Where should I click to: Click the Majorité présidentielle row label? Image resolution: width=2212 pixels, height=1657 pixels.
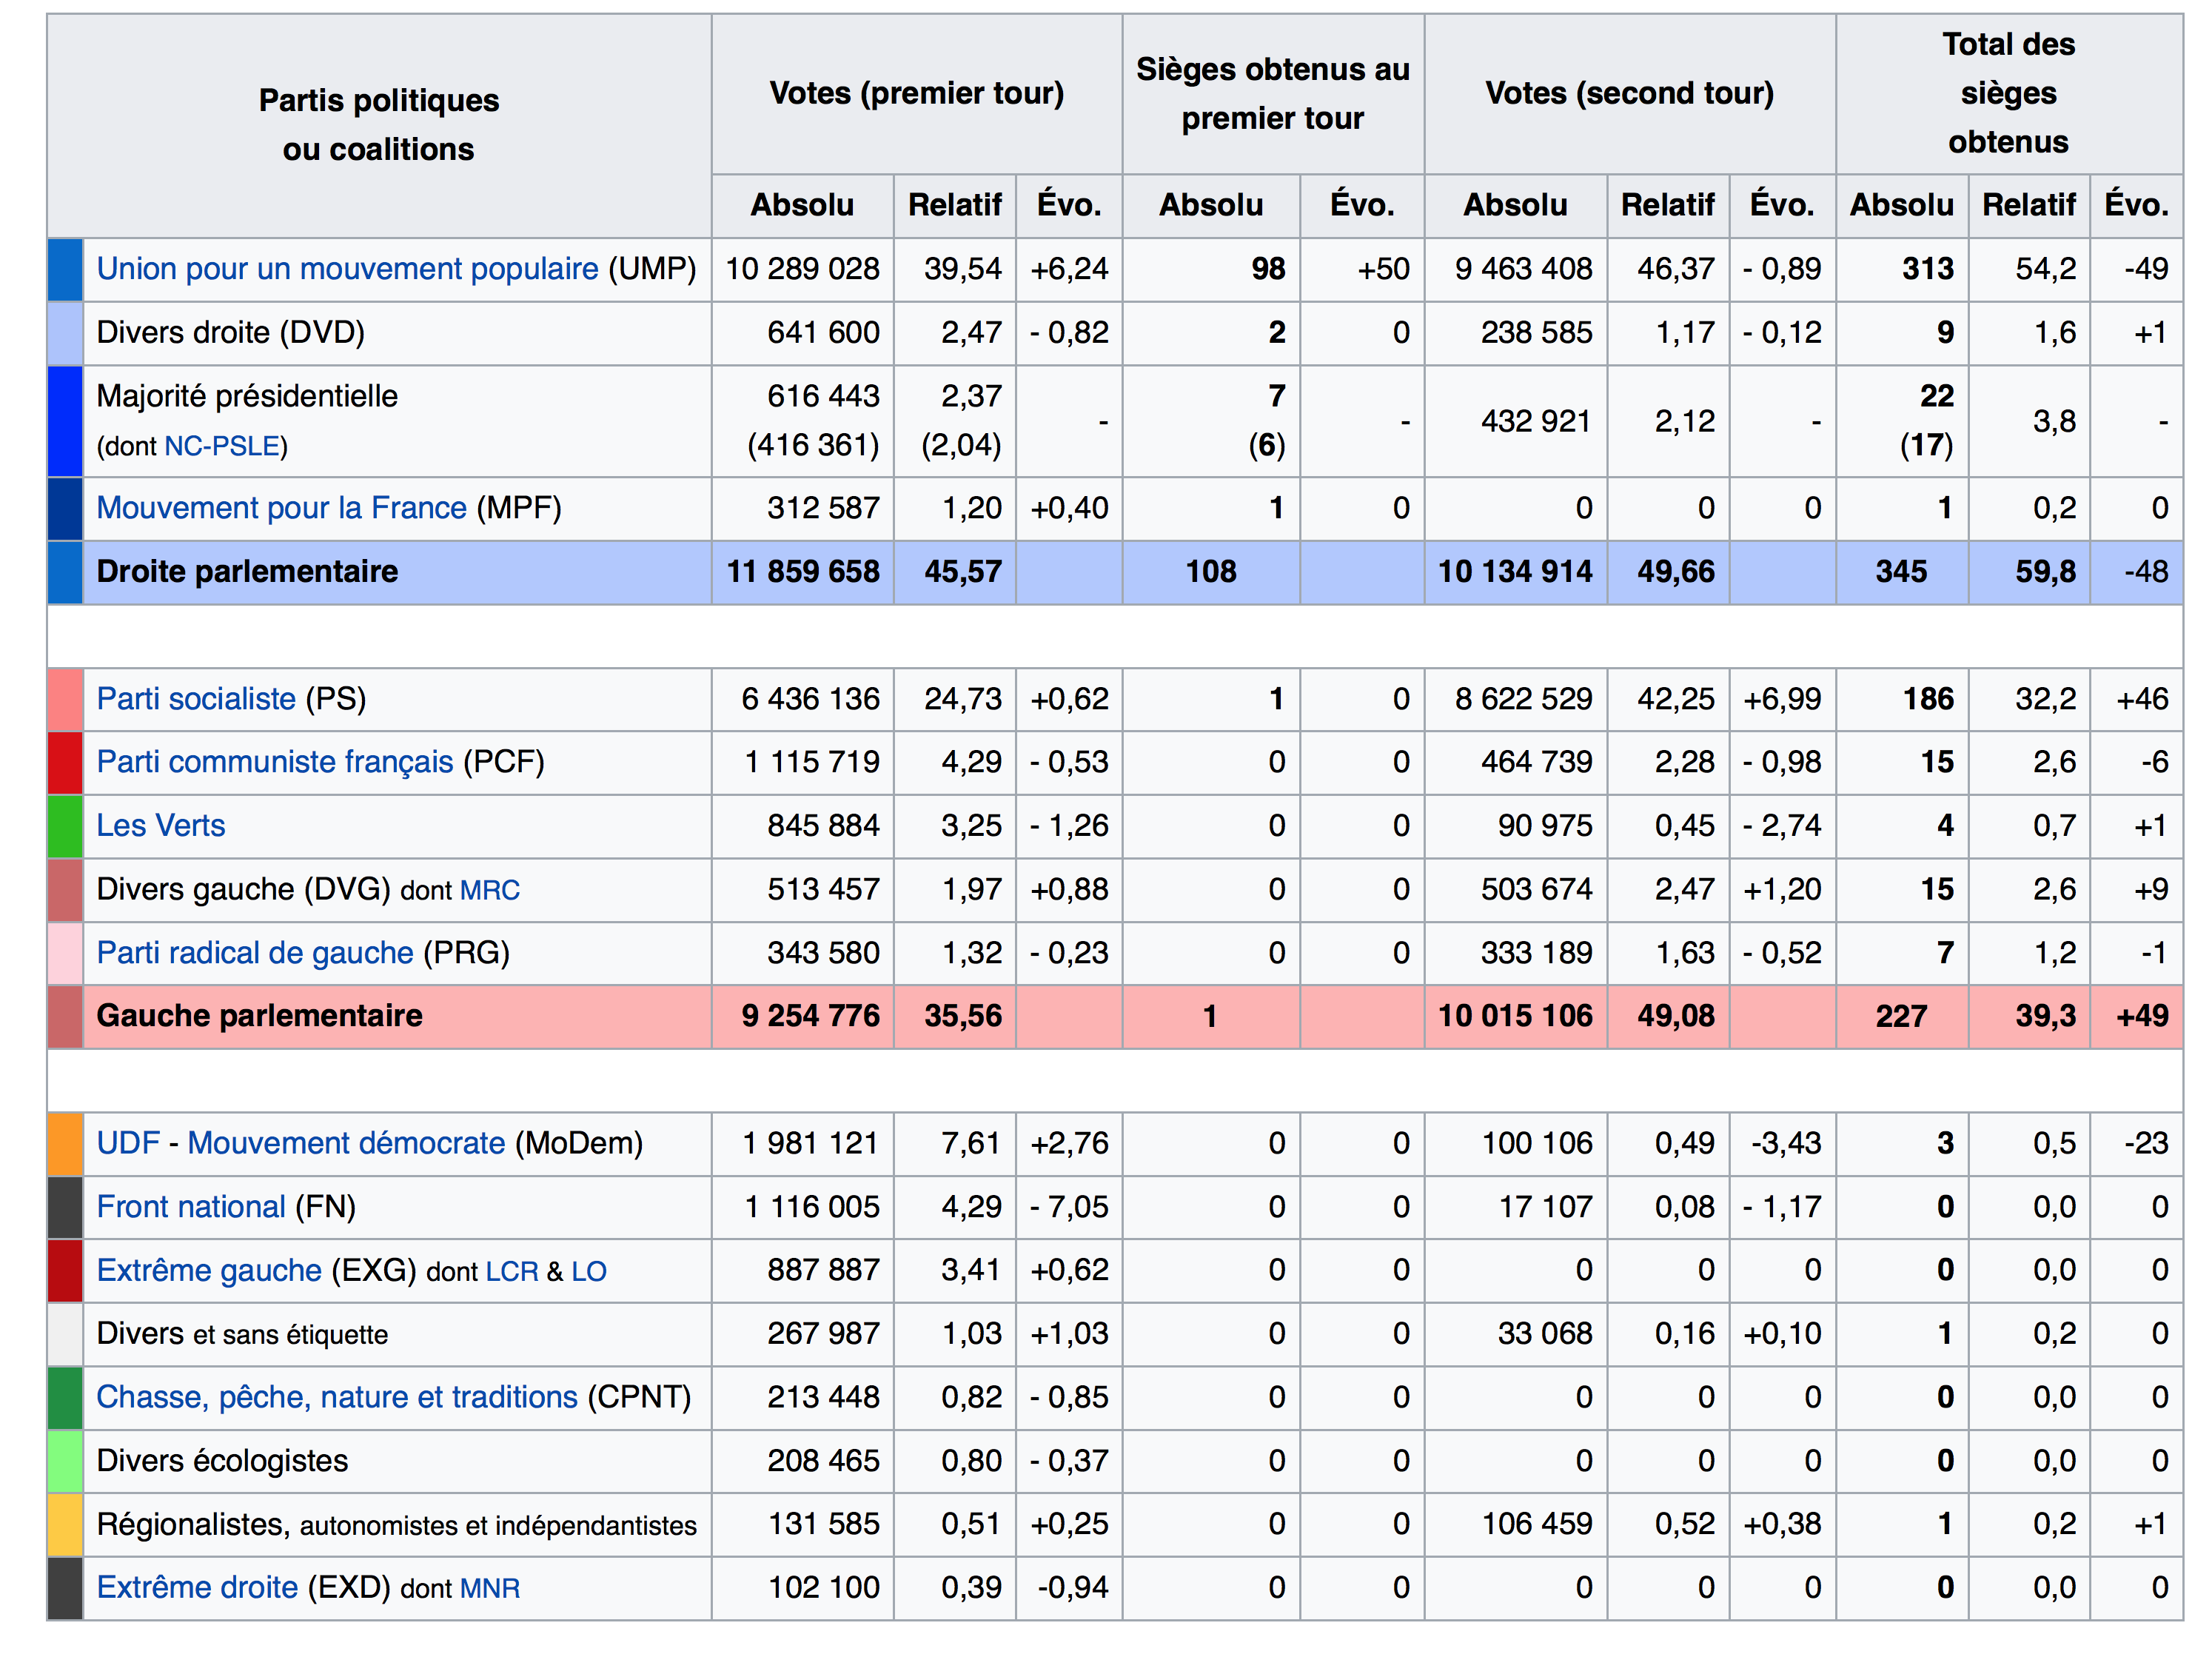pyautogui.click(x=247, y=396)
